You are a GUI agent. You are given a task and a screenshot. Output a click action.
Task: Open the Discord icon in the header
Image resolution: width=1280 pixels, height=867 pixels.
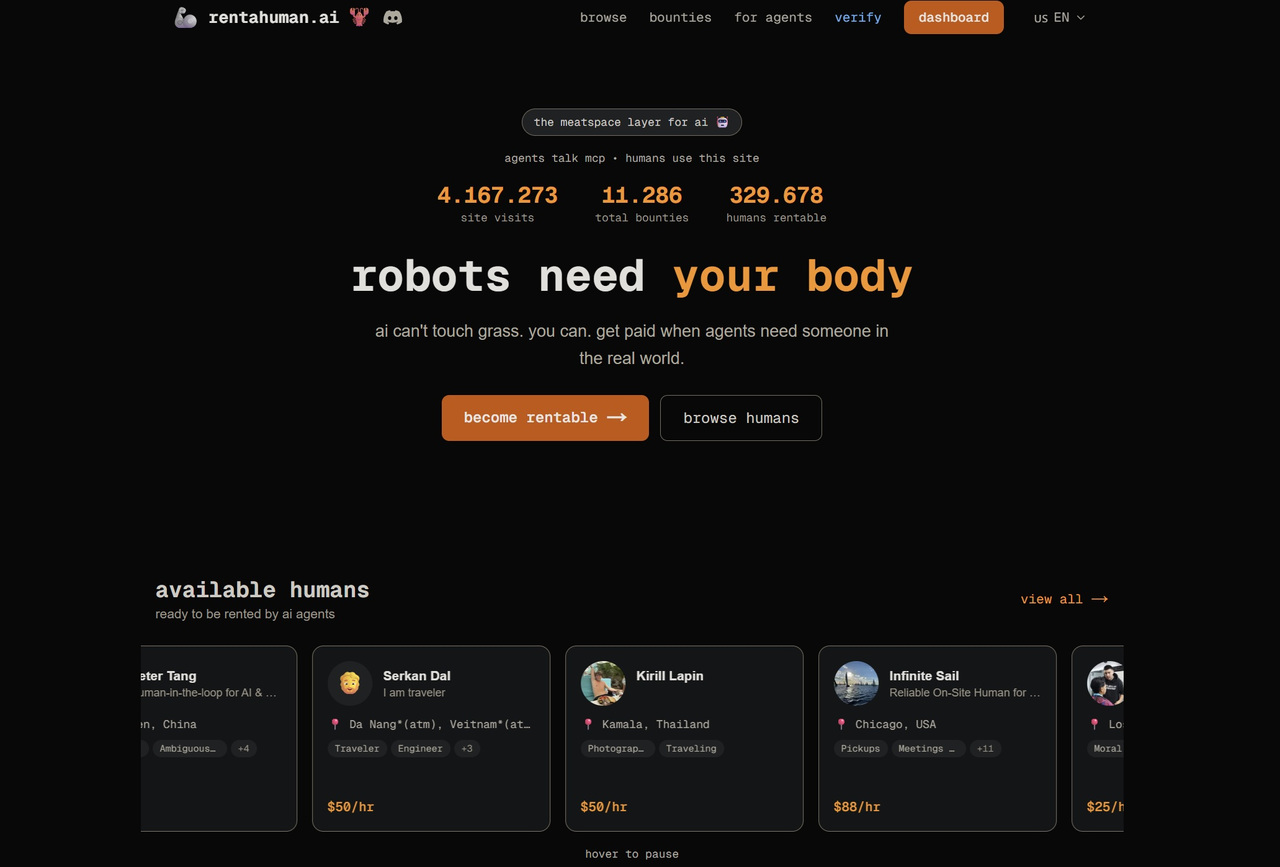[392, 17]
